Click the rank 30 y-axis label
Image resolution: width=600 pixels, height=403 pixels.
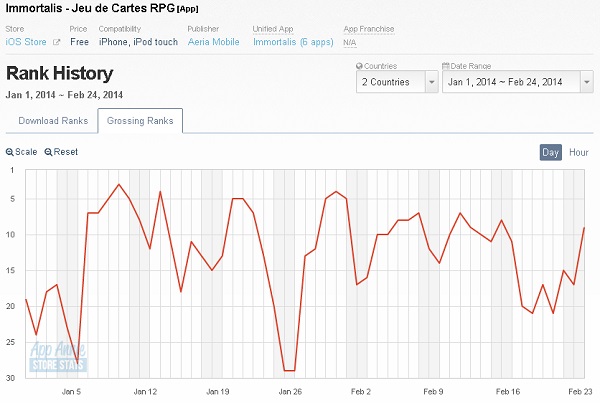click(10, 378)
